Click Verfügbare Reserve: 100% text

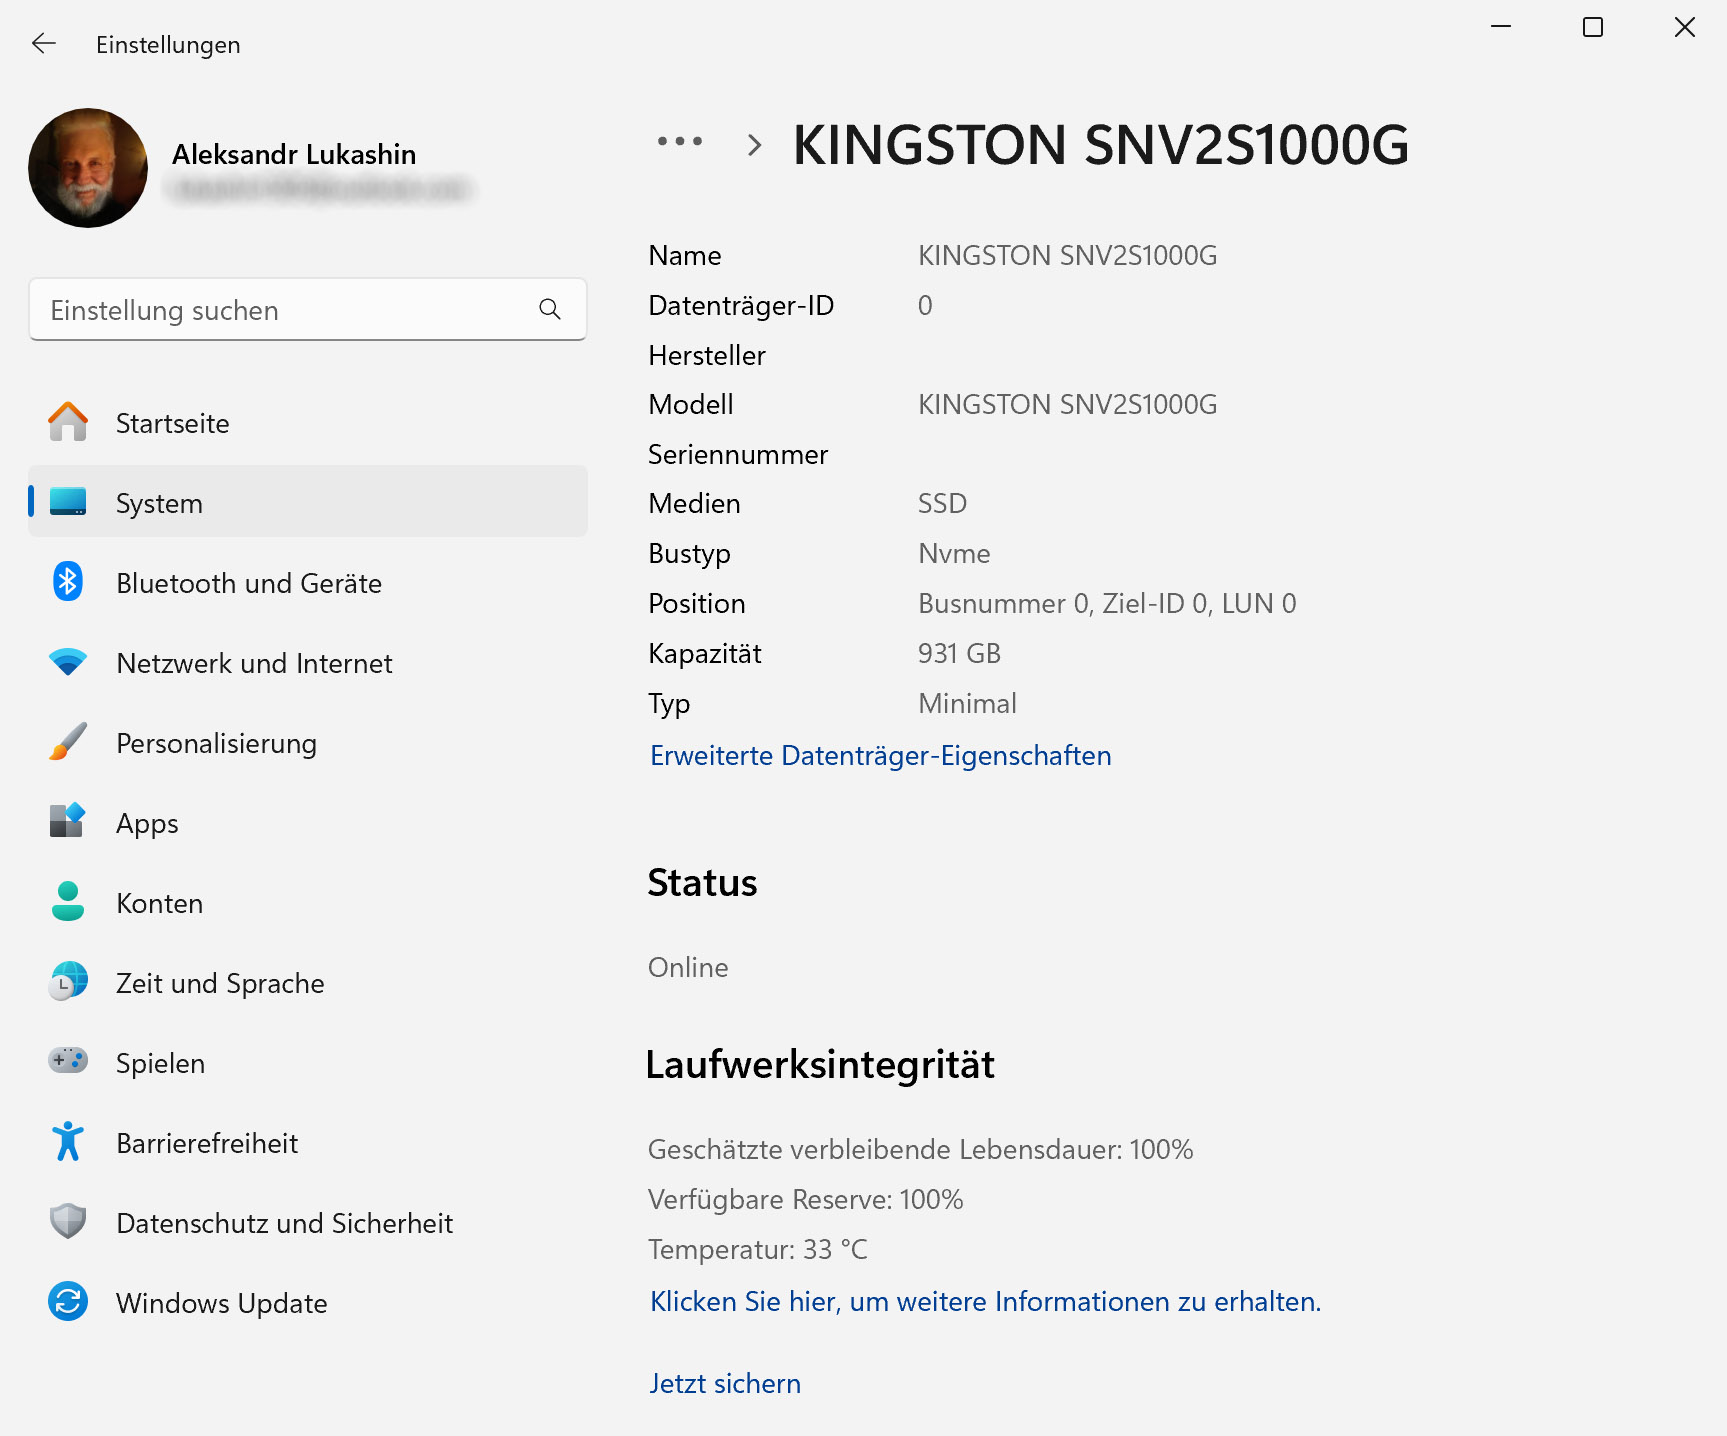[x=806, y=1199]
